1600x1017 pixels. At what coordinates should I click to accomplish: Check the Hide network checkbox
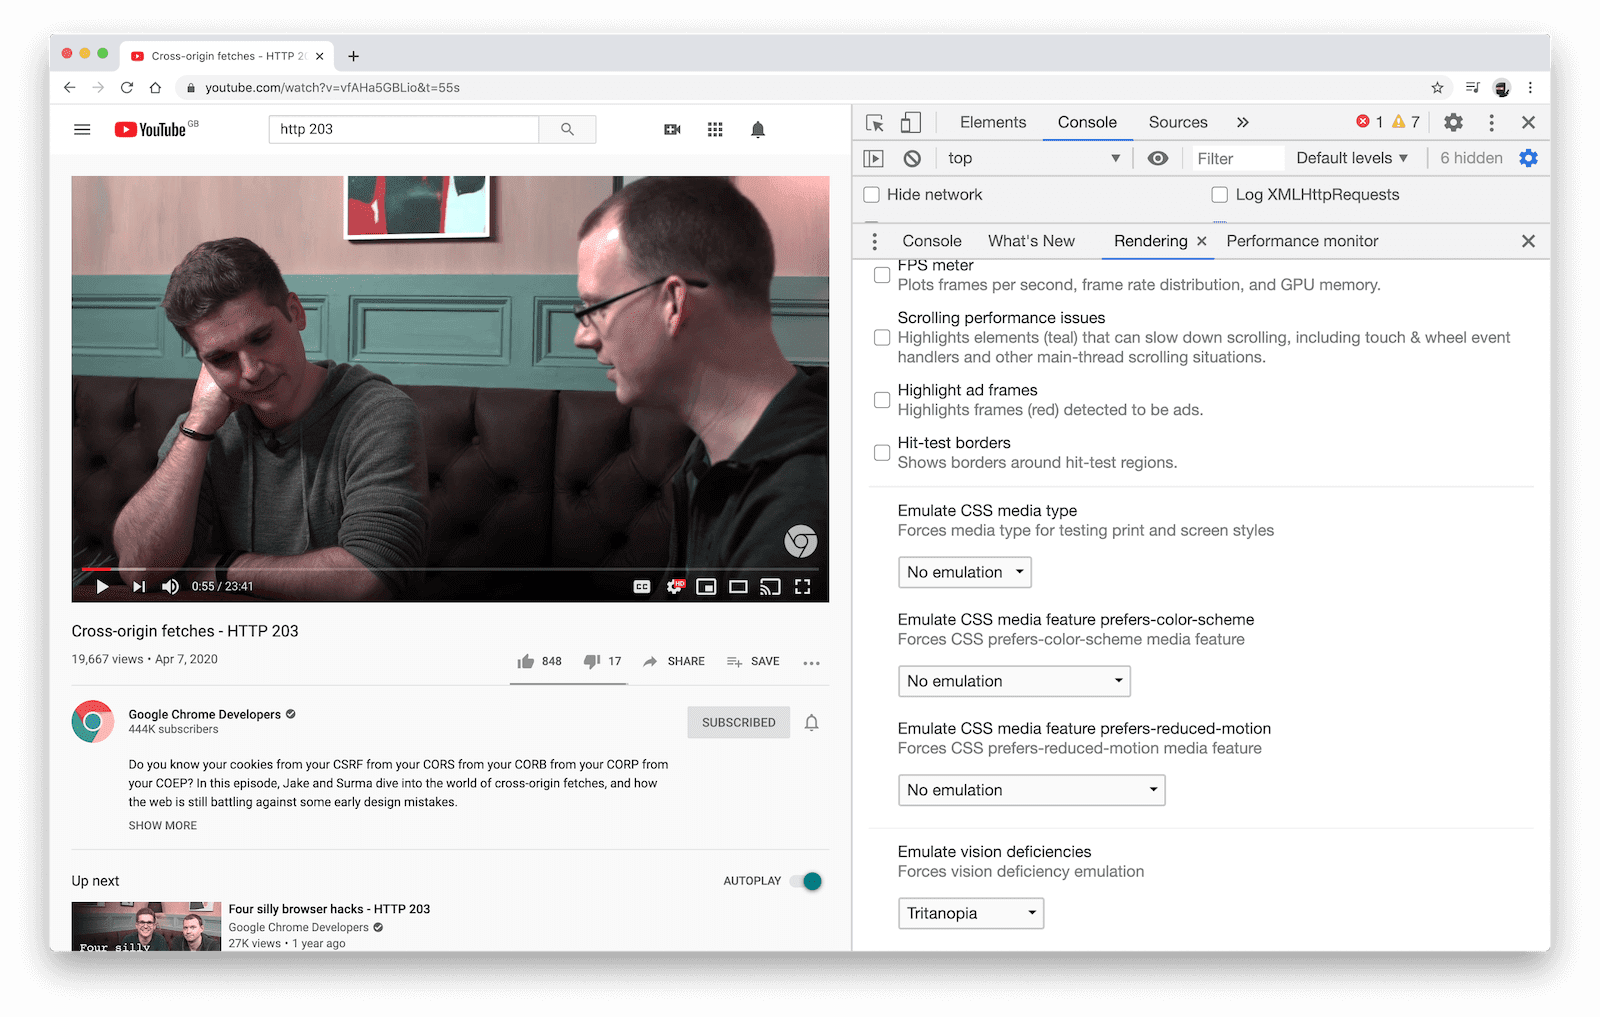871,194
